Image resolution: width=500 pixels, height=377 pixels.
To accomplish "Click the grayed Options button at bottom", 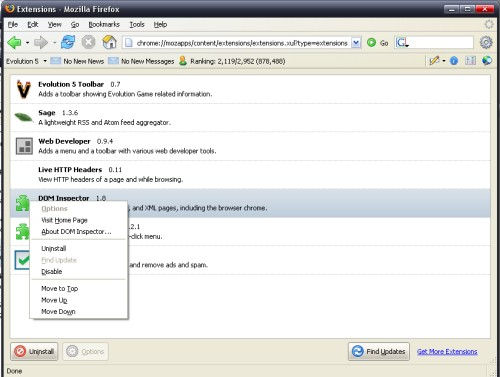I will tap(85, 351).
